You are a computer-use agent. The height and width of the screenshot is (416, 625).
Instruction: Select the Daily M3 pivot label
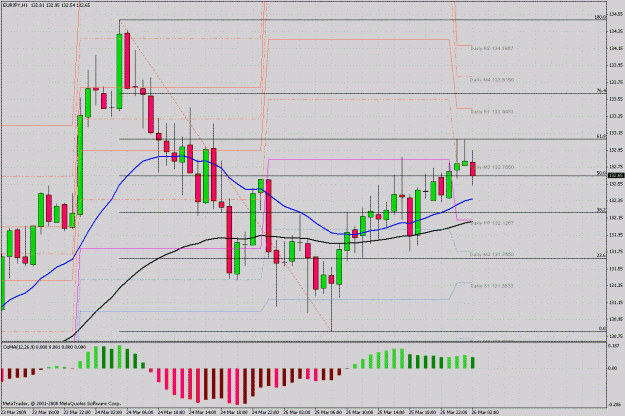(495, 167)
